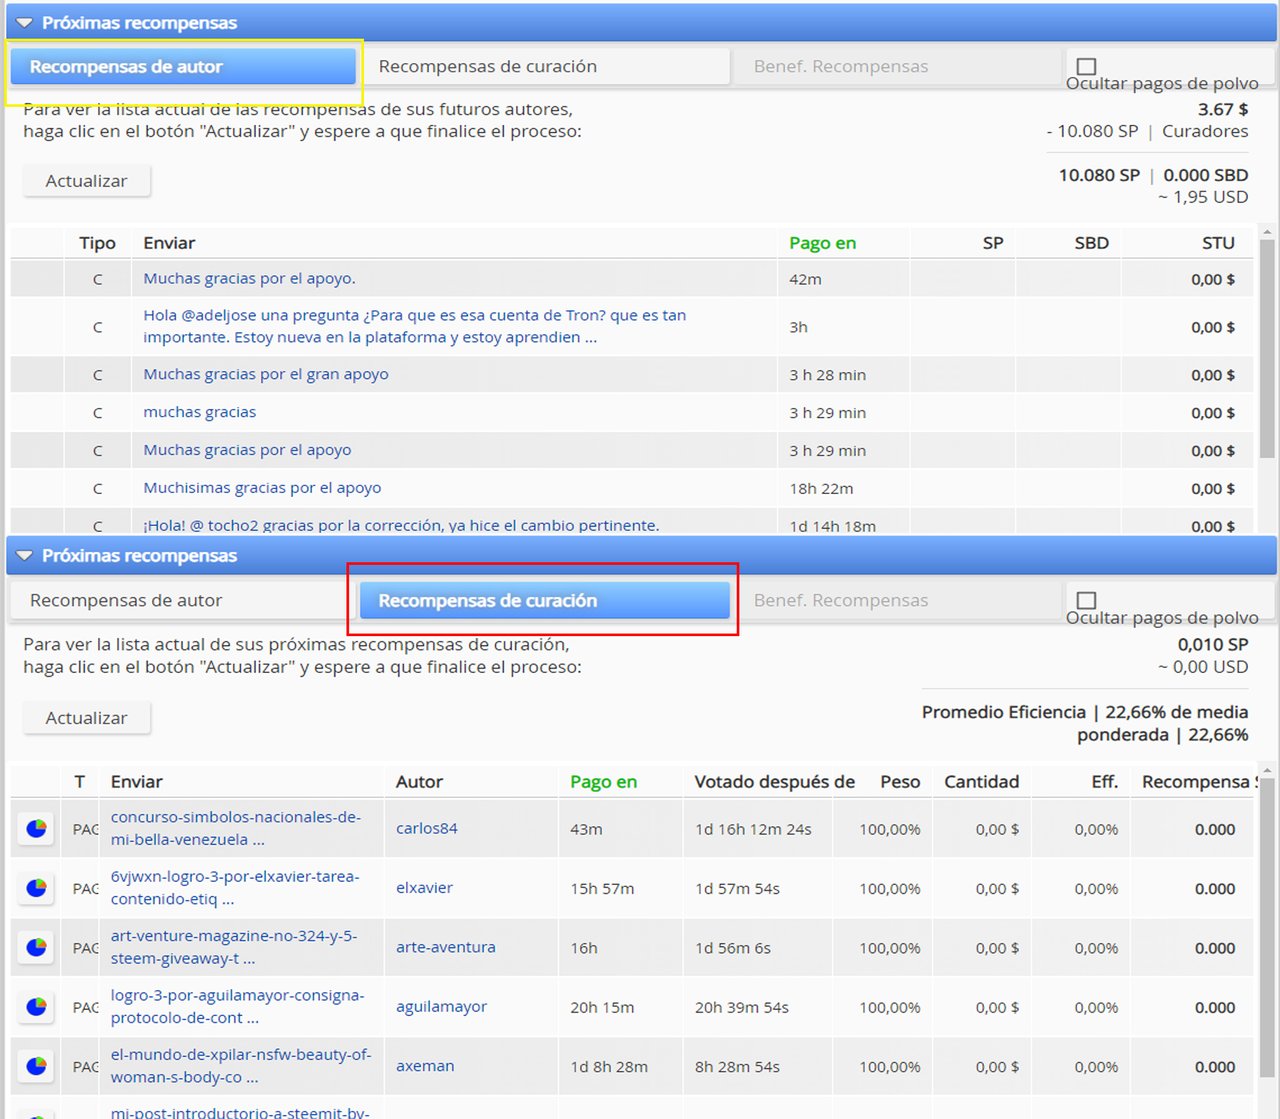The height and width of the screenshot is (1119, 1280).
Task: Open pie chart icon for axeman row
Action: point(36,1067)
